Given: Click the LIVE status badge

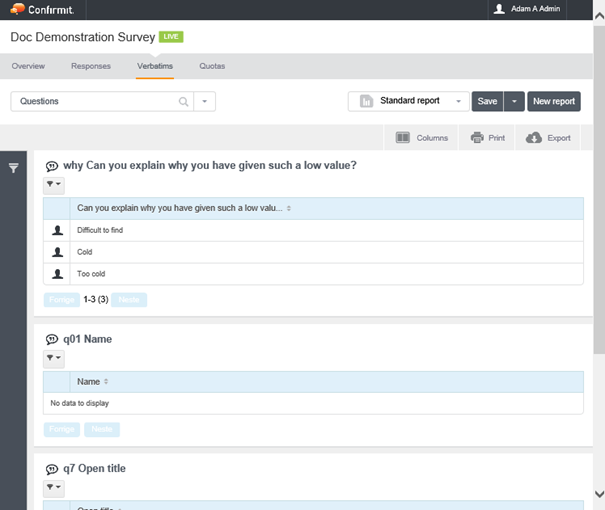Looking at the screenshot, I should [171, 37].
